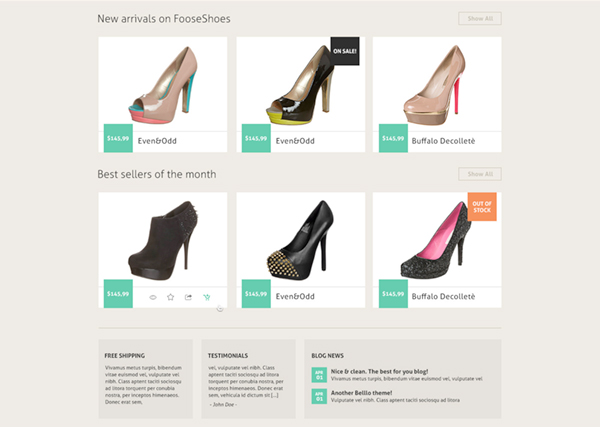Image resolution: width=600 pixels, height=427 pixels.
Task: Click Show All for New arrivals
Action: [480, 18]
